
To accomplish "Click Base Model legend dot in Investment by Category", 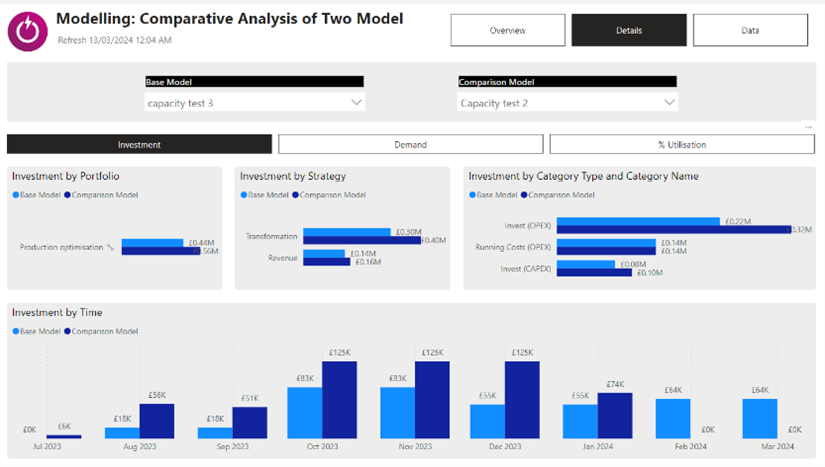I will (472, 195).
